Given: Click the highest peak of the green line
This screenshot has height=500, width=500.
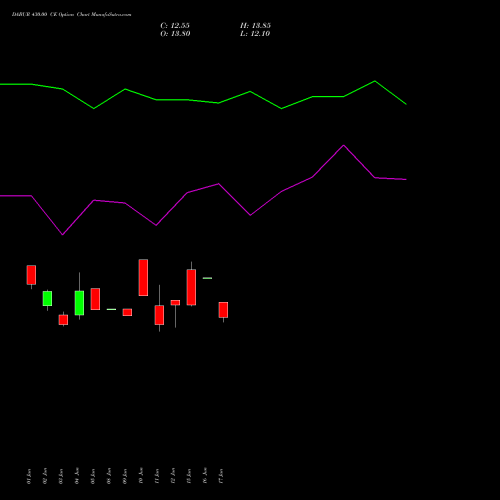Looking at the screenshot, I should 375,81.
